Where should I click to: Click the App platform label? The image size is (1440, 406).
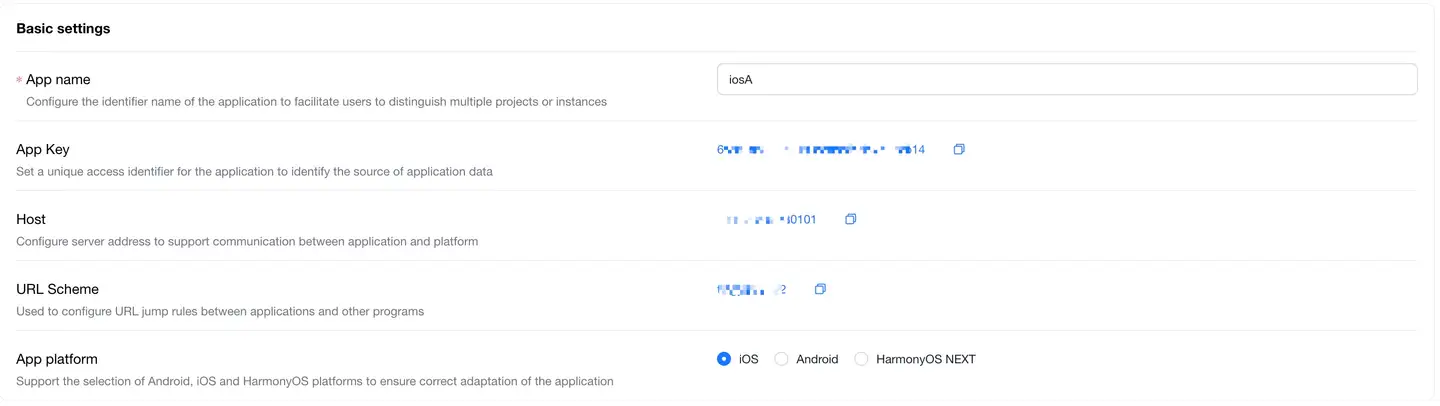pos(57,359)
